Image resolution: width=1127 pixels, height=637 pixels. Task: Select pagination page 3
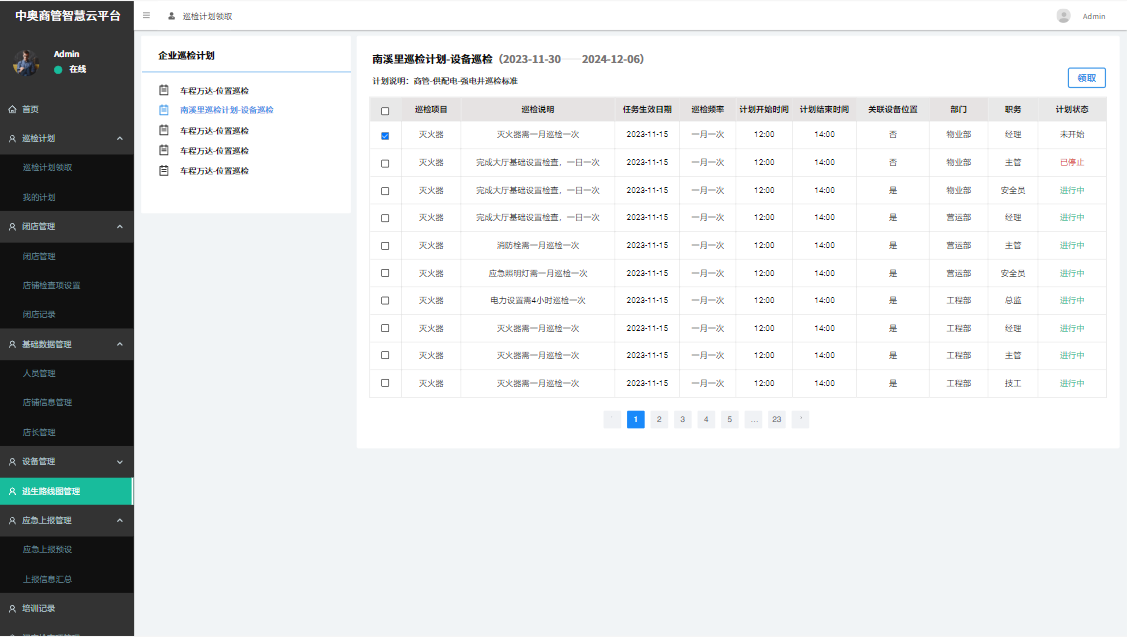[x=682, y=420]
